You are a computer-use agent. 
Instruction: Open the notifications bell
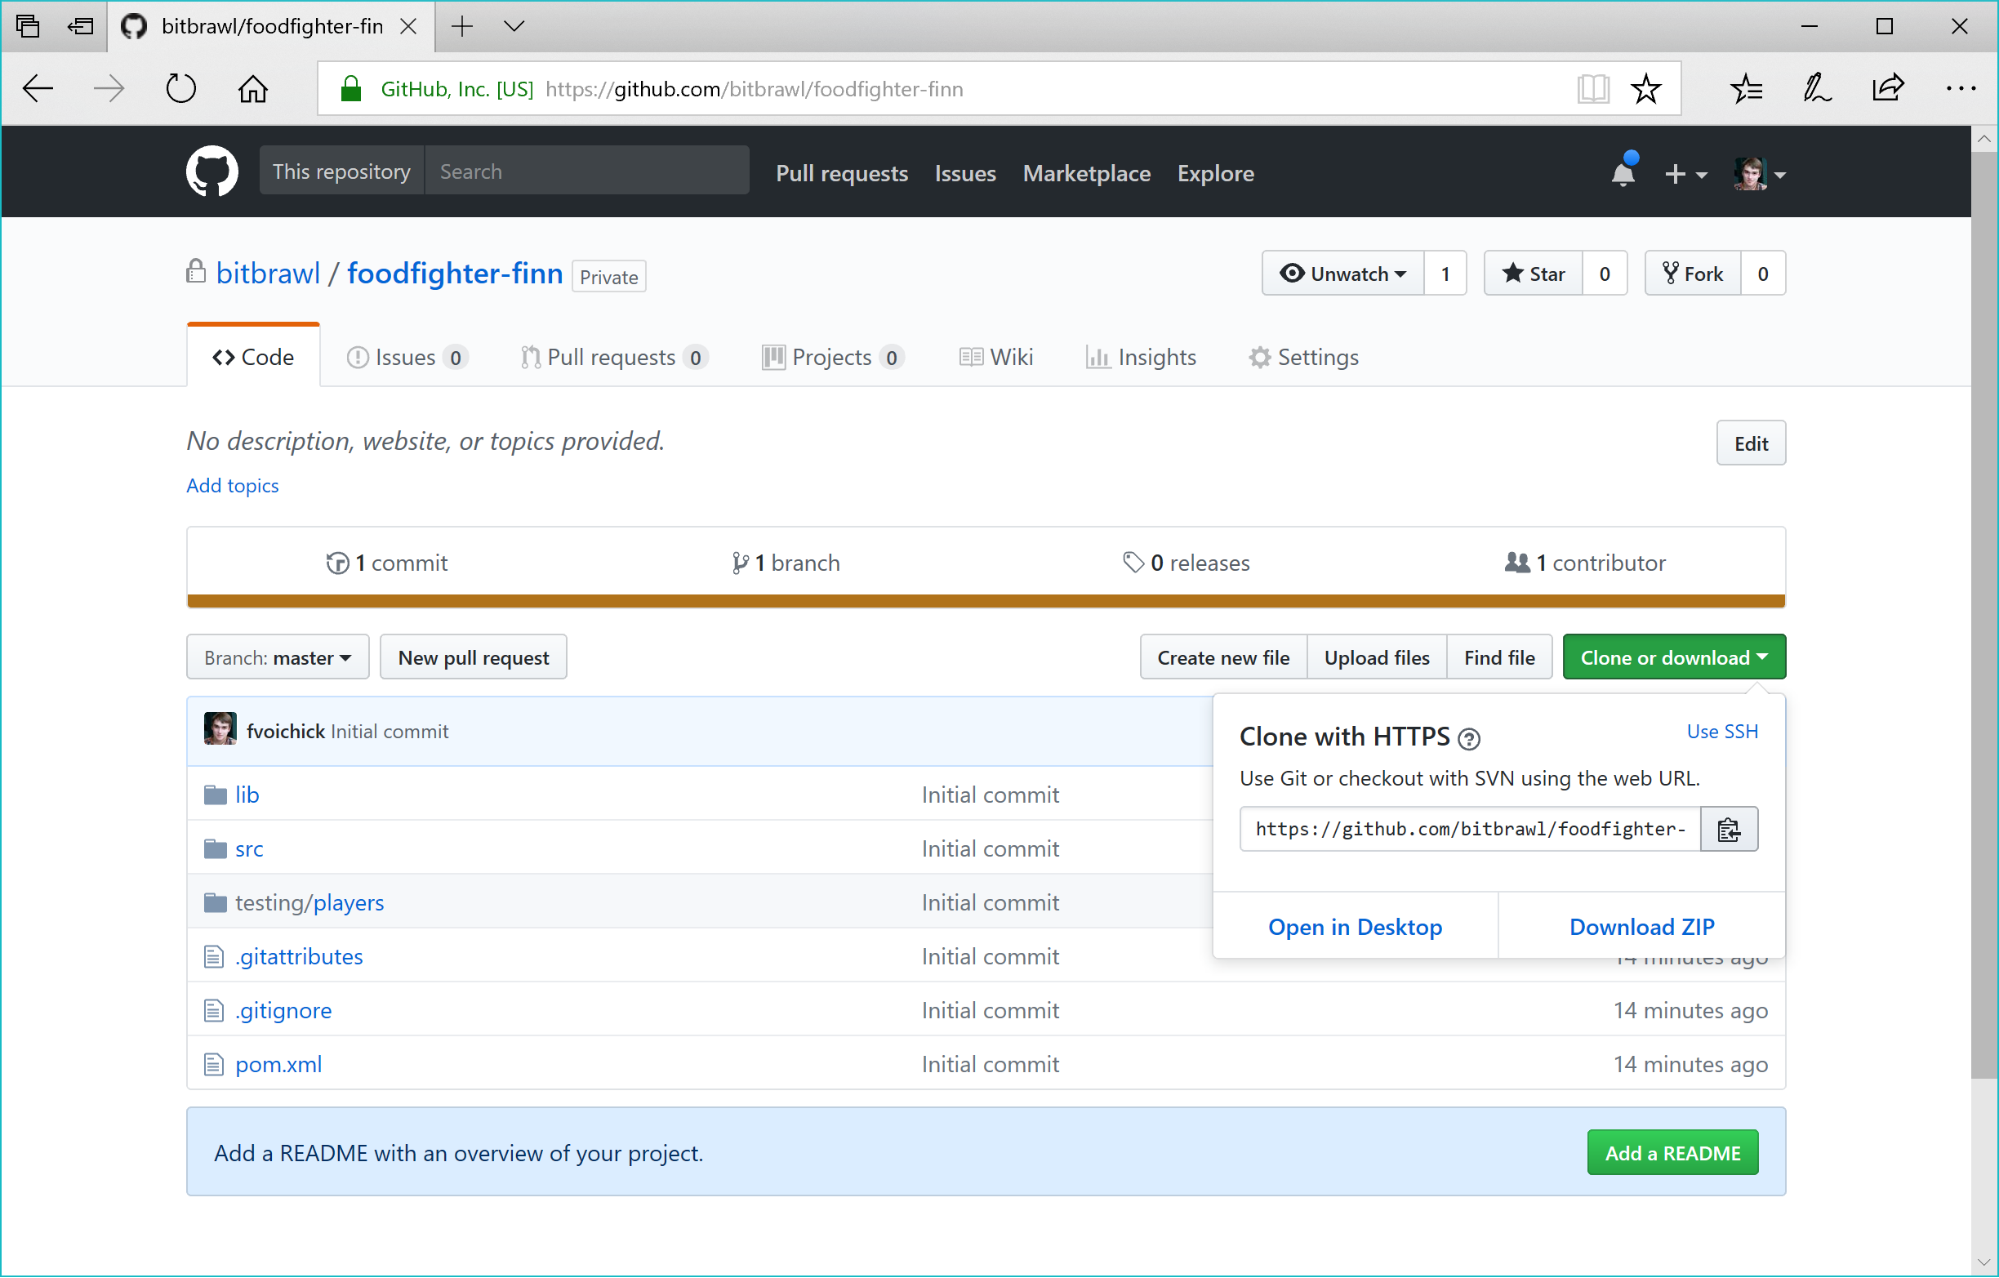(x=1624, y=172)
